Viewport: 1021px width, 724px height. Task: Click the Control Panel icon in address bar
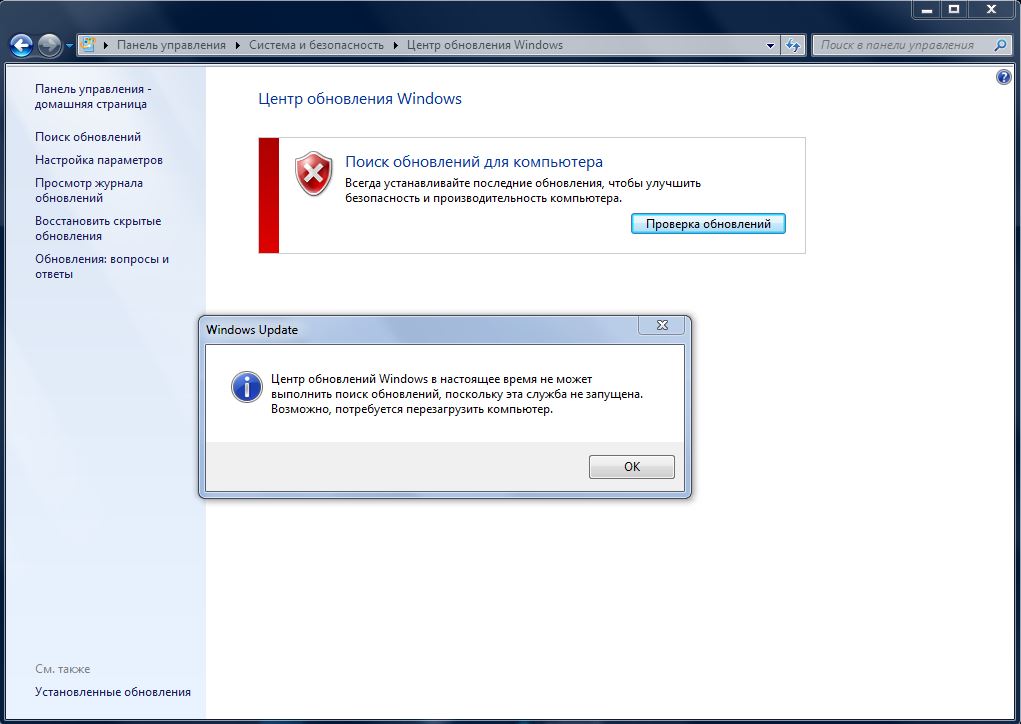pyautogui.click(x=87, y=45)
